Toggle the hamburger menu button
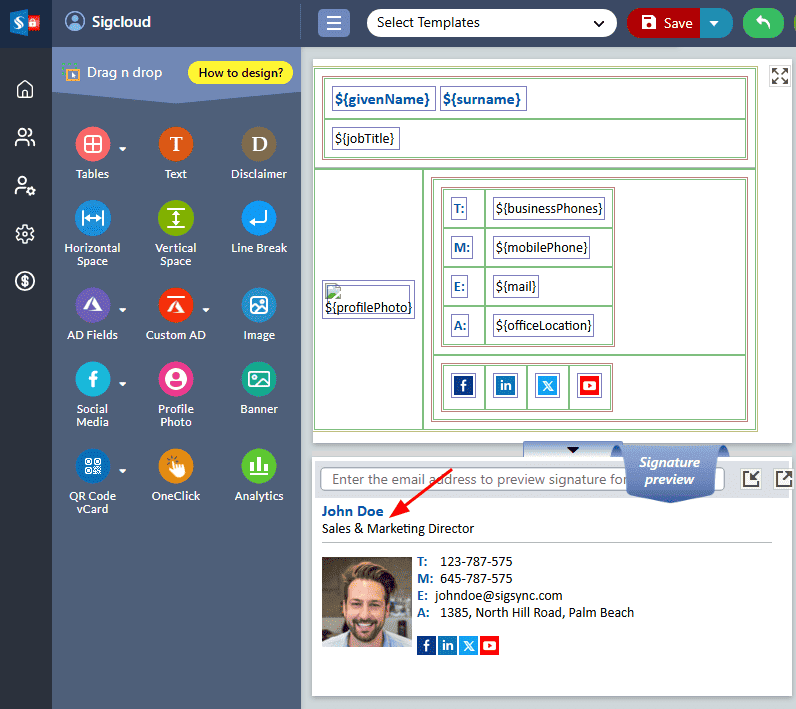Image resolution: width=796 pixels, height=709 pixels. click(x=334, y=23)
